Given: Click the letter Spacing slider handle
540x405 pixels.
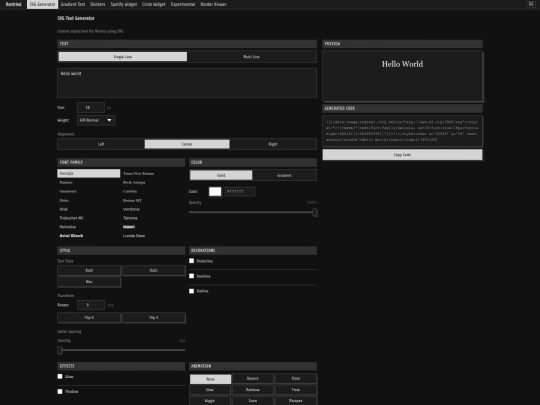Looking at the screenshot, I should point(60,350).
